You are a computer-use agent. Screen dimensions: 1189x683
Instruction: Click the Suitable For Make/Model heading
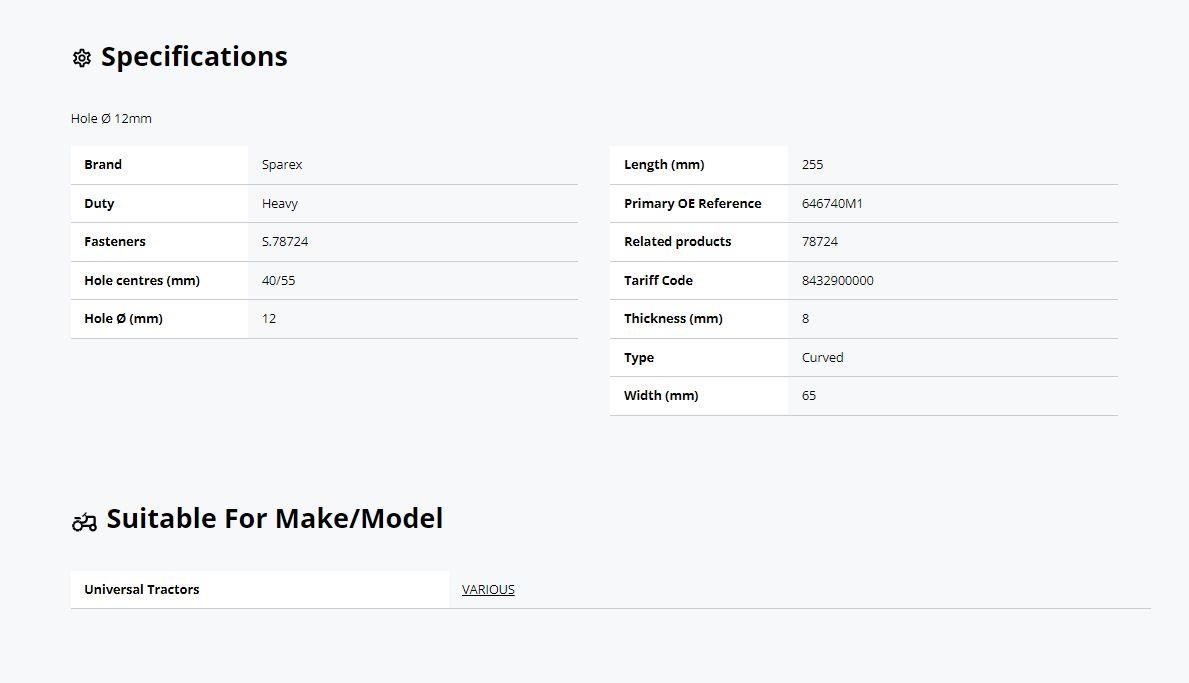274,519
